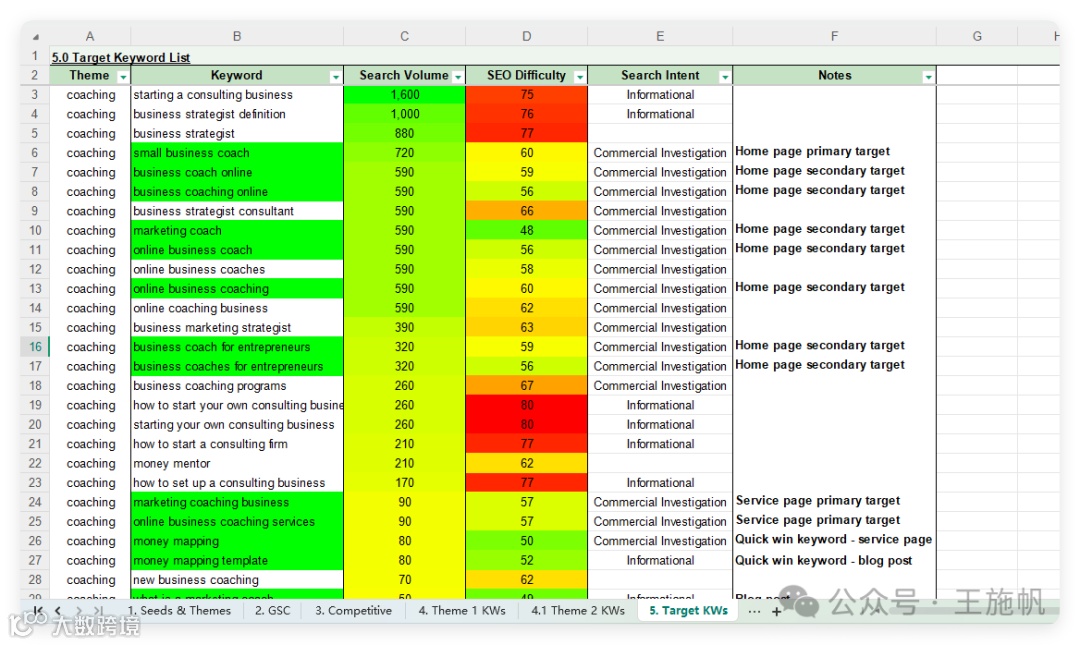Click the 'online business coaches' cell
1080x645 pixels.
coord(237,269)
